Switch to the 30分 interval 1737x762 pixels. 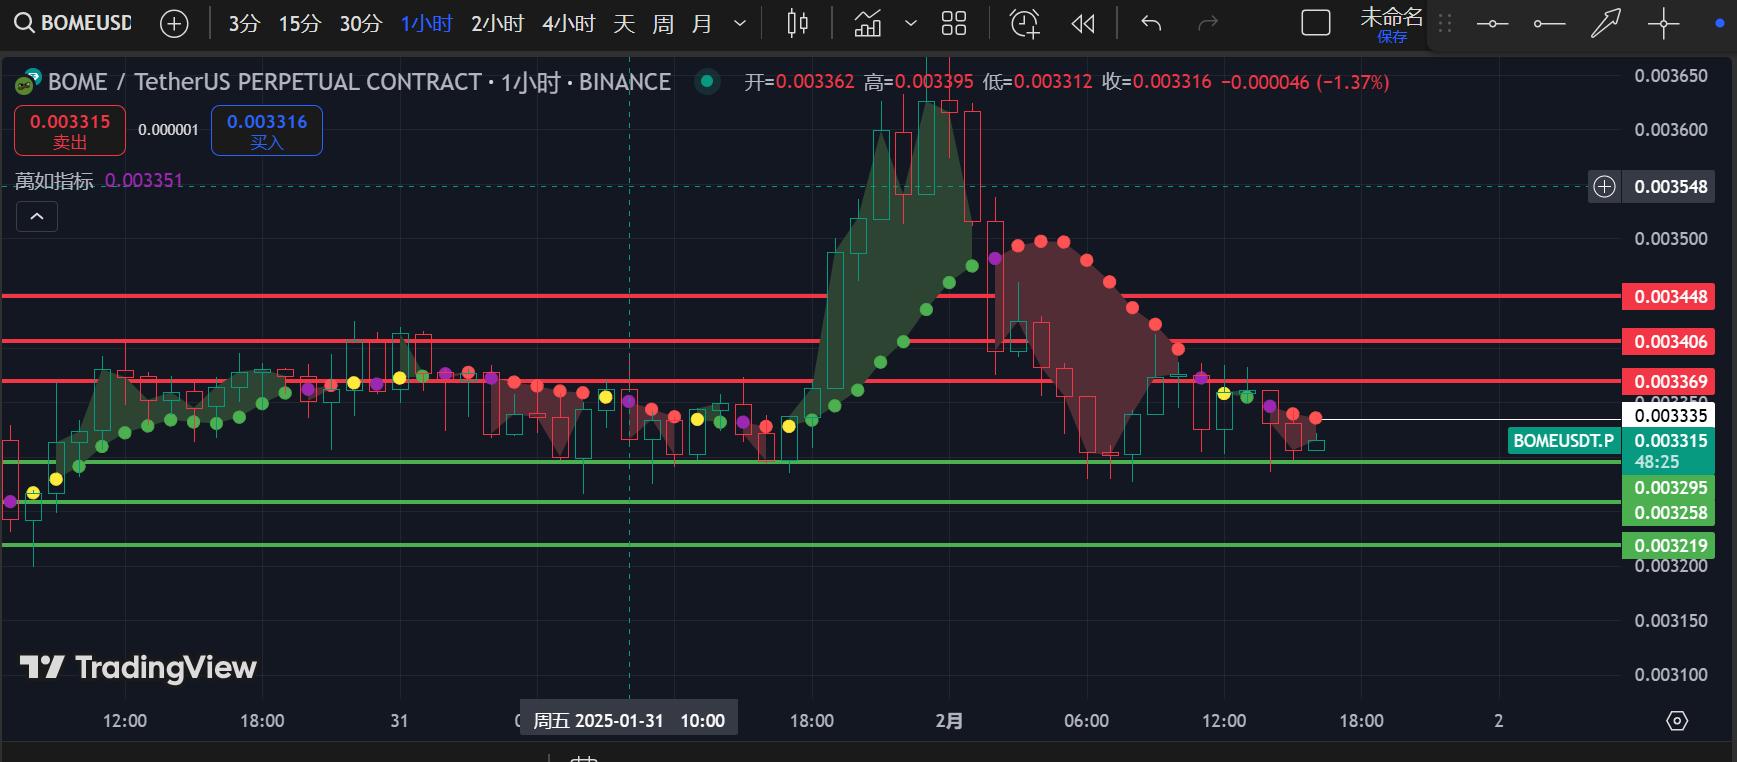[361, 23]
